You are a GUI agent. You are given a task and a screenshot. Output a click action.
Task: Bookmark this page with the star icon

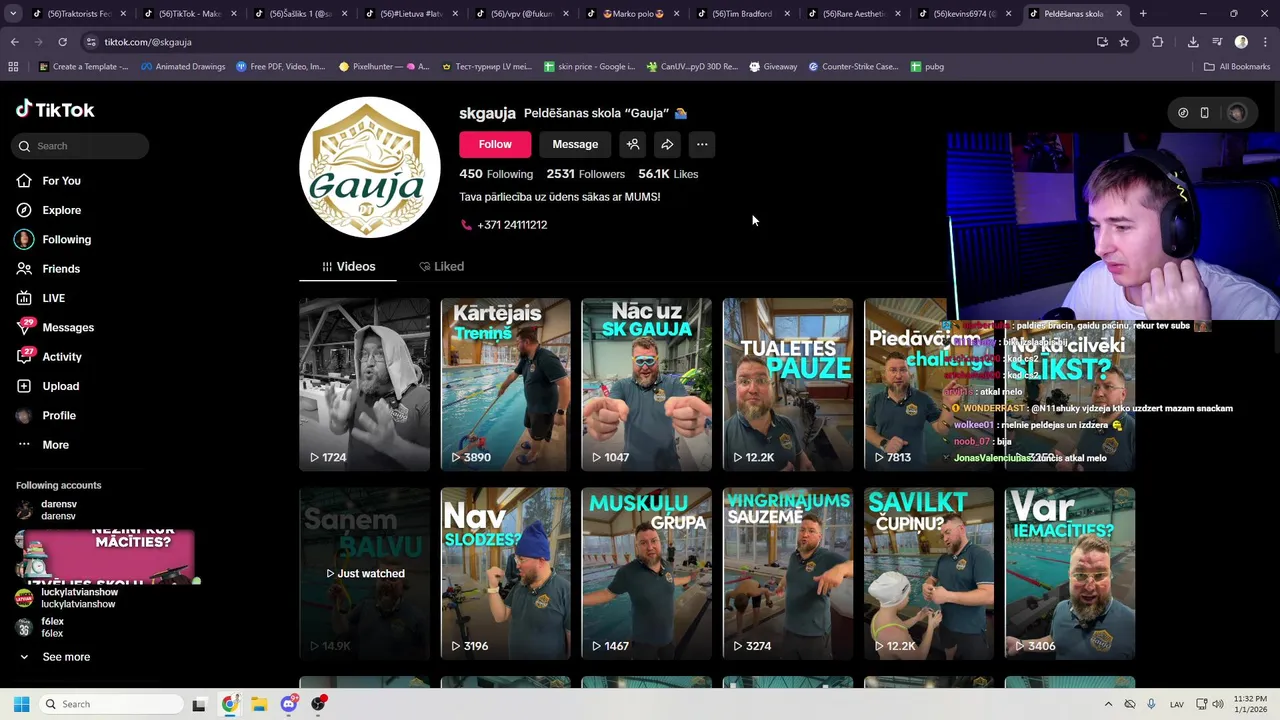click(x=1124, y=42)
